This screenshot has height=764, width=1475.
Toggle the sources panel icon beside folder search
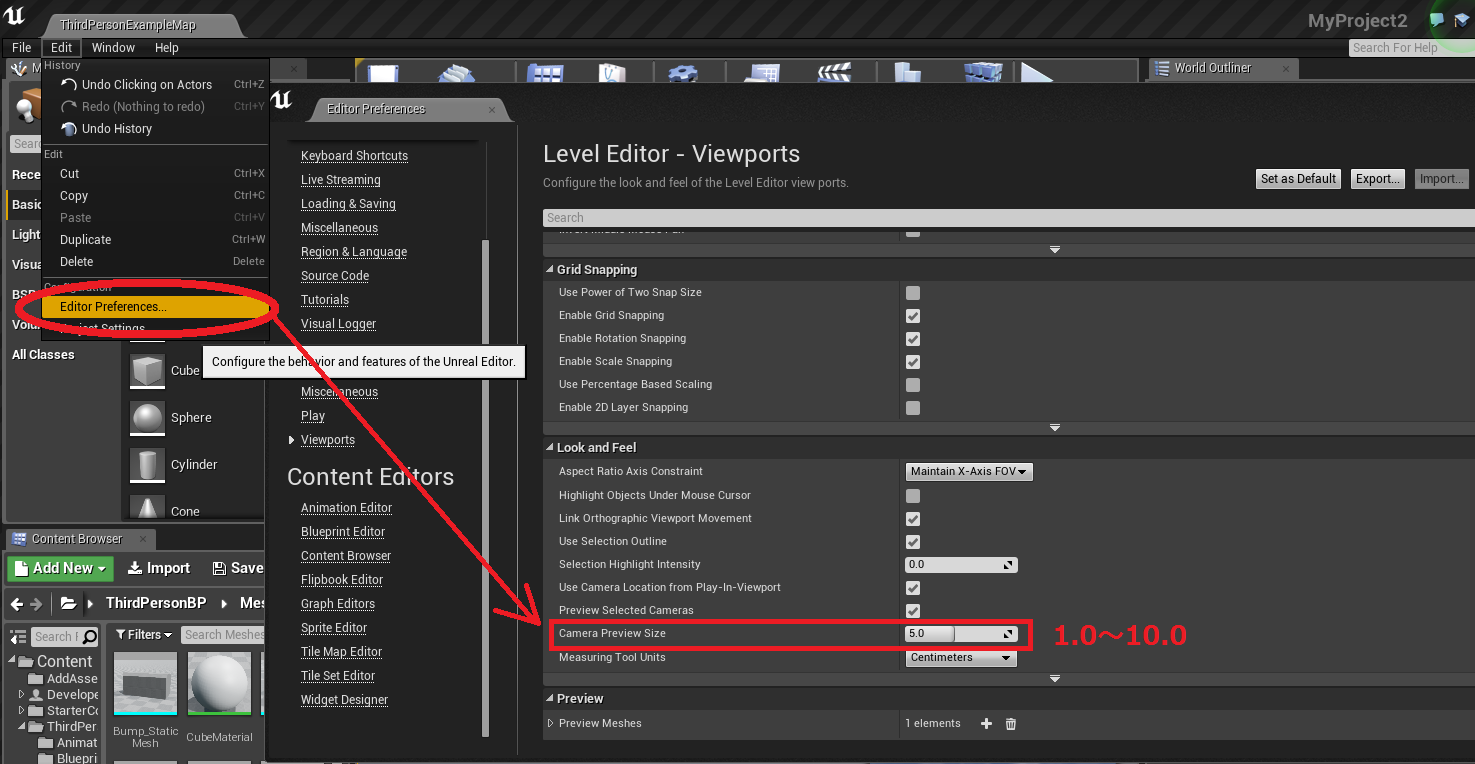click(16, 637)
